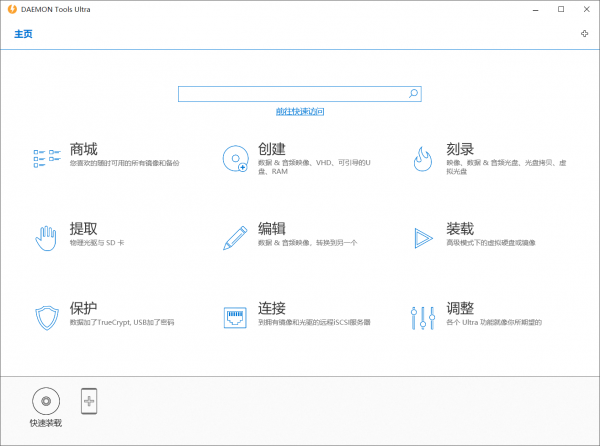Open the 调整 heading

coord(460,308)
